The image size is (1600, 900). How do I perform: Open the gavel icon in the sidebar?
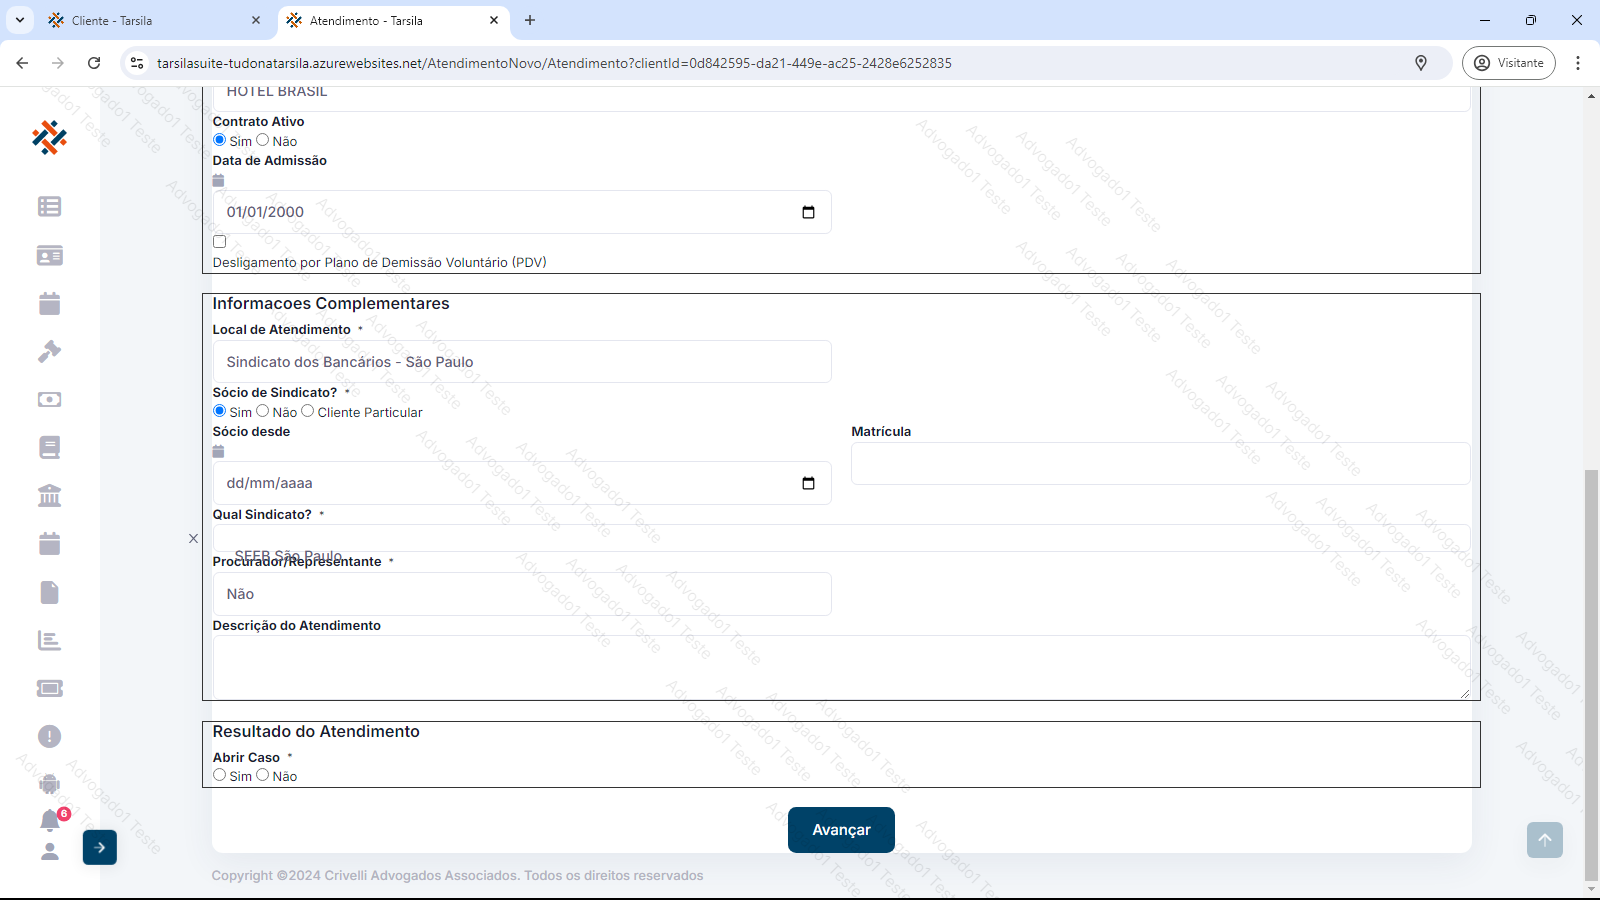49,351
